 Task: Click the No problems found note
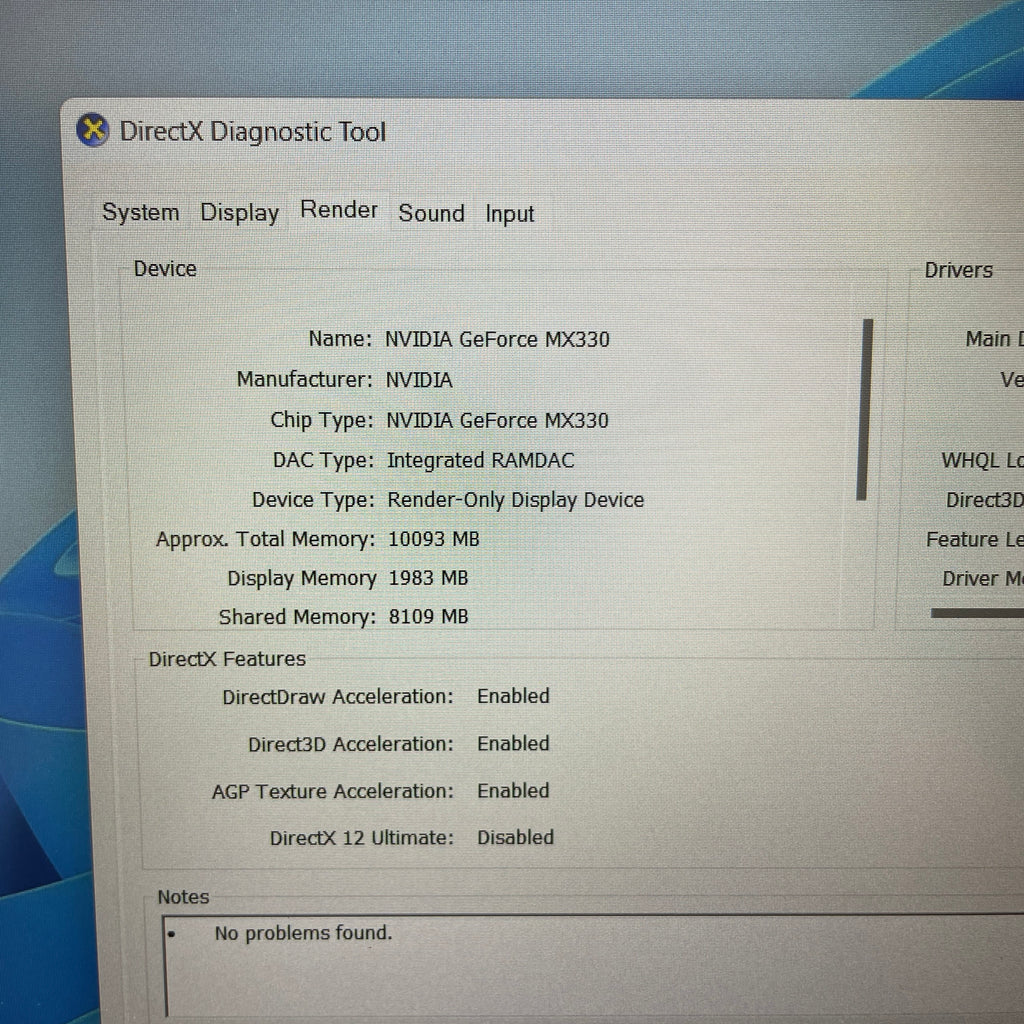[304, 933]
